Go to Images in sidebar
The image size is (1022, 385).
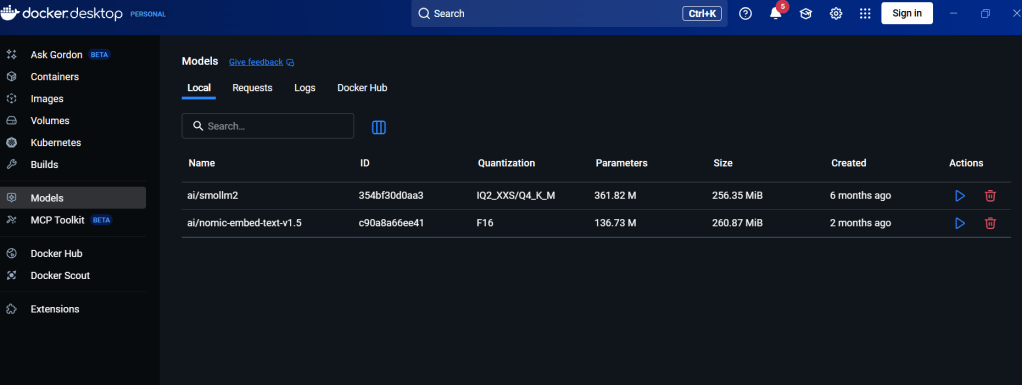47,99
